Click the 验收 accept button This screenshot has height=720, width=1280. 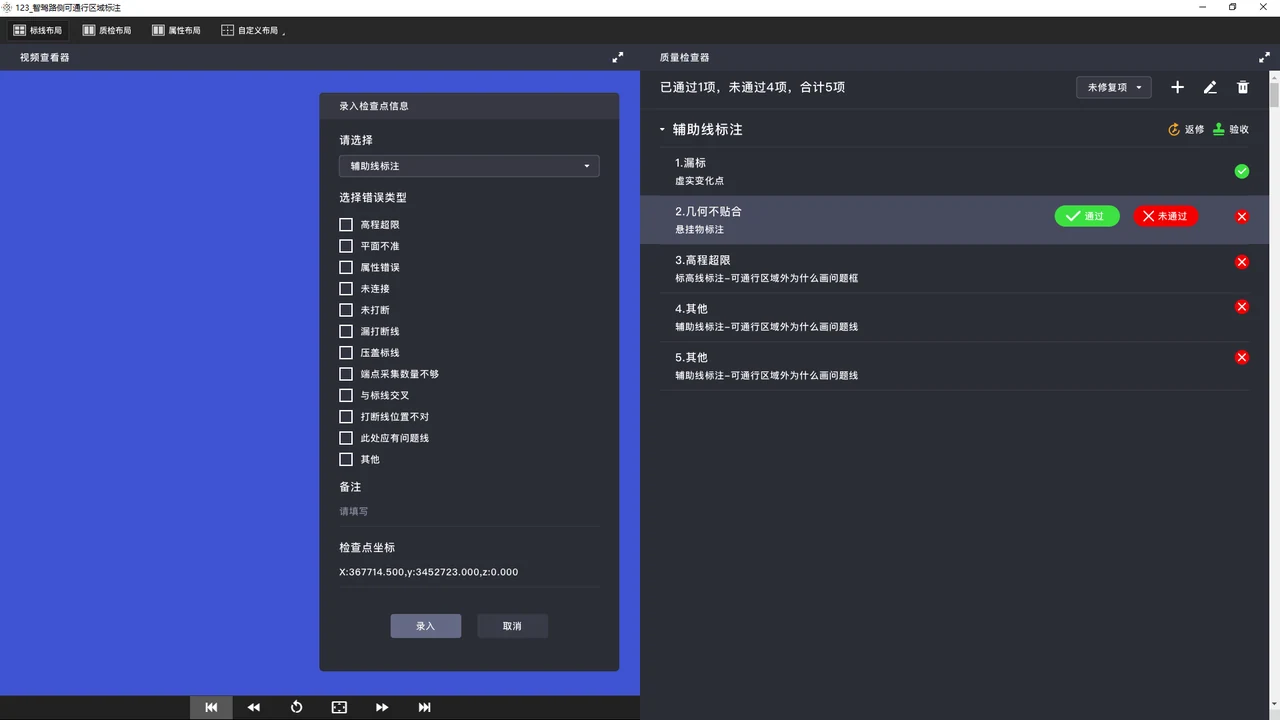(1231, 129)
